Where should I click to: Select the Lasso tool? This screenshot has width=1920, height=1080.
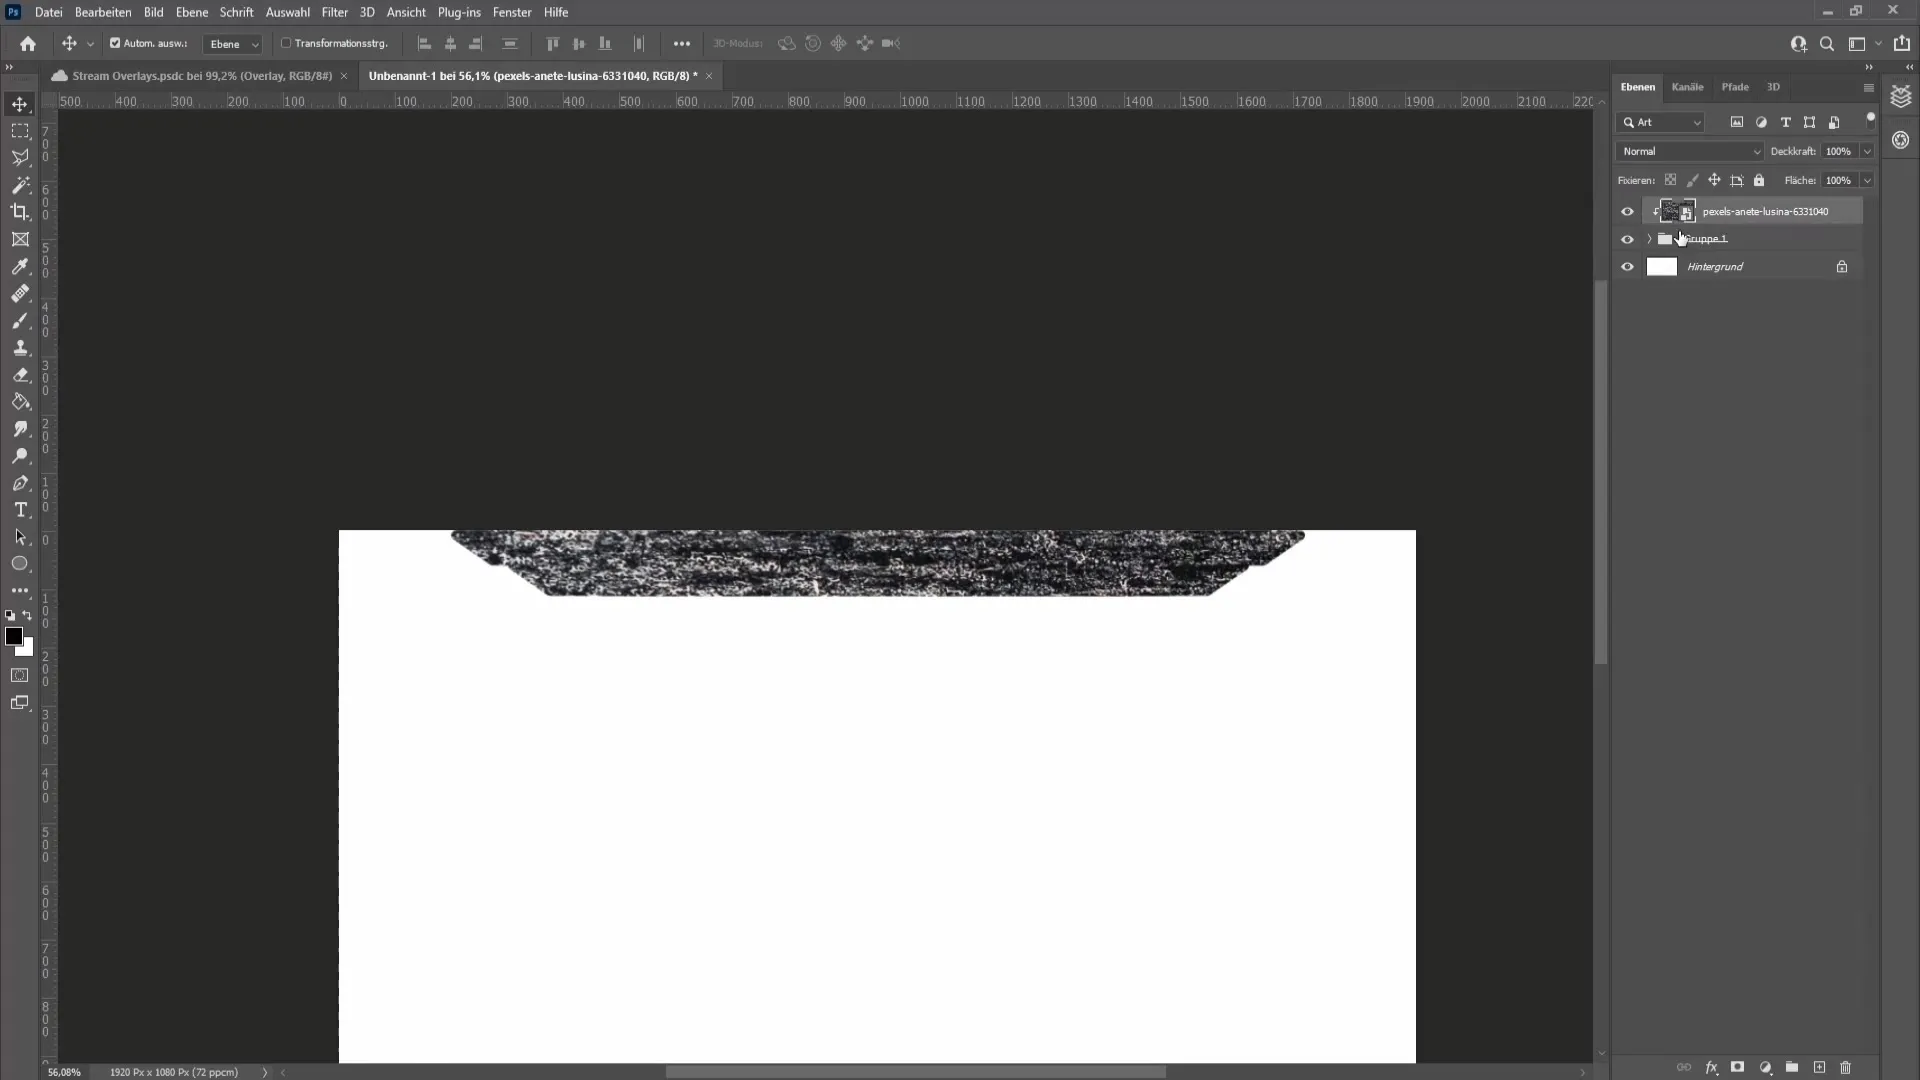tap(20, 157)
